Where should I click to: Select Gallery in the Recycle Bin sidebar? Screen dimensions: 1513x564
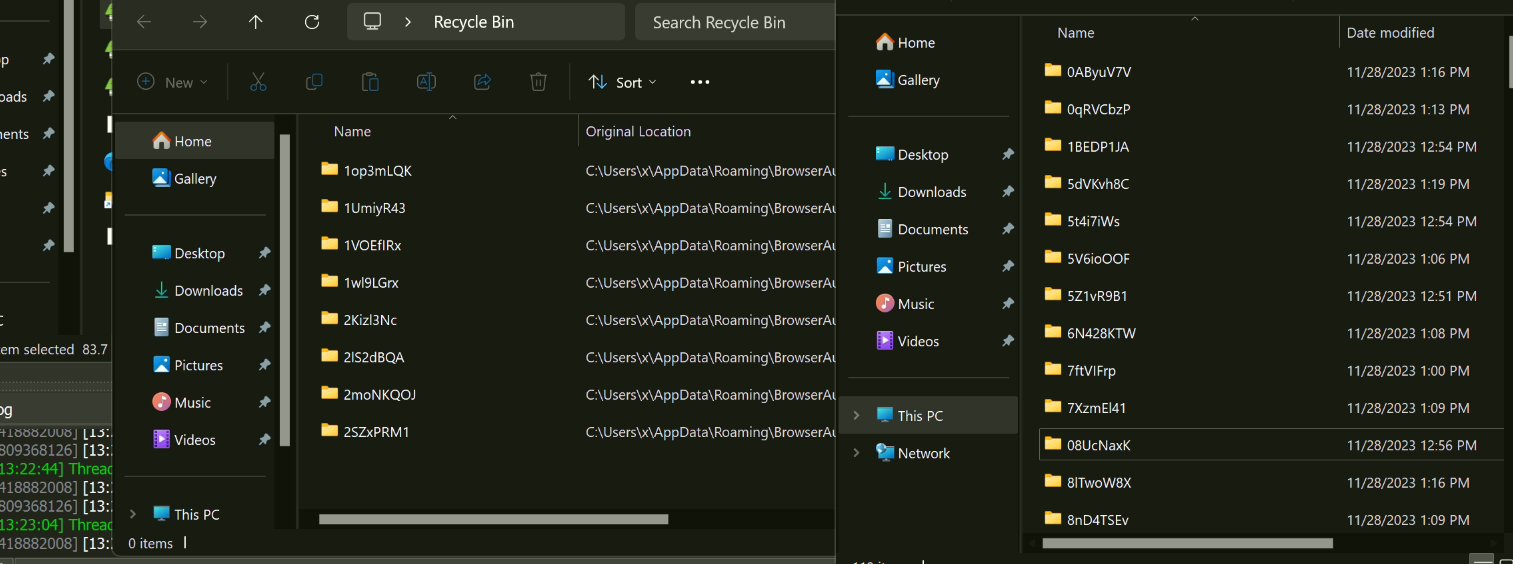pyautogui.click(x=195, y=178)
